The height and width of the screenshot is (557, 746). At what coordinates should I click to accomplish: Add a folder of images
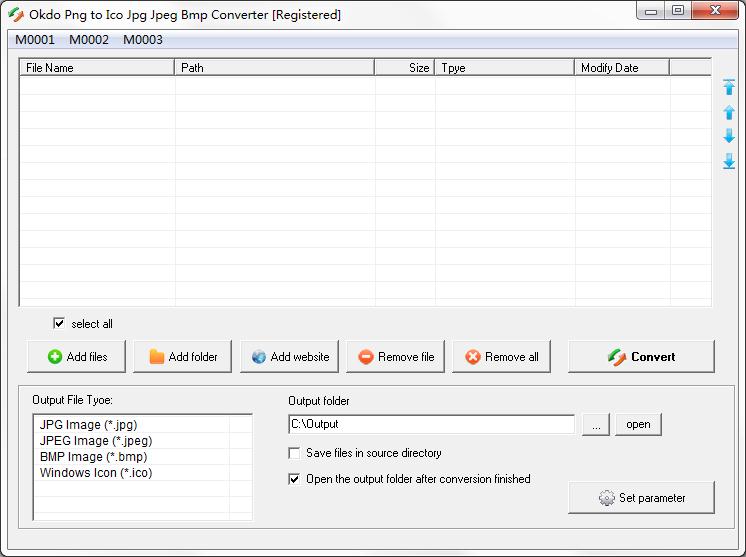(x=183, y=357)
